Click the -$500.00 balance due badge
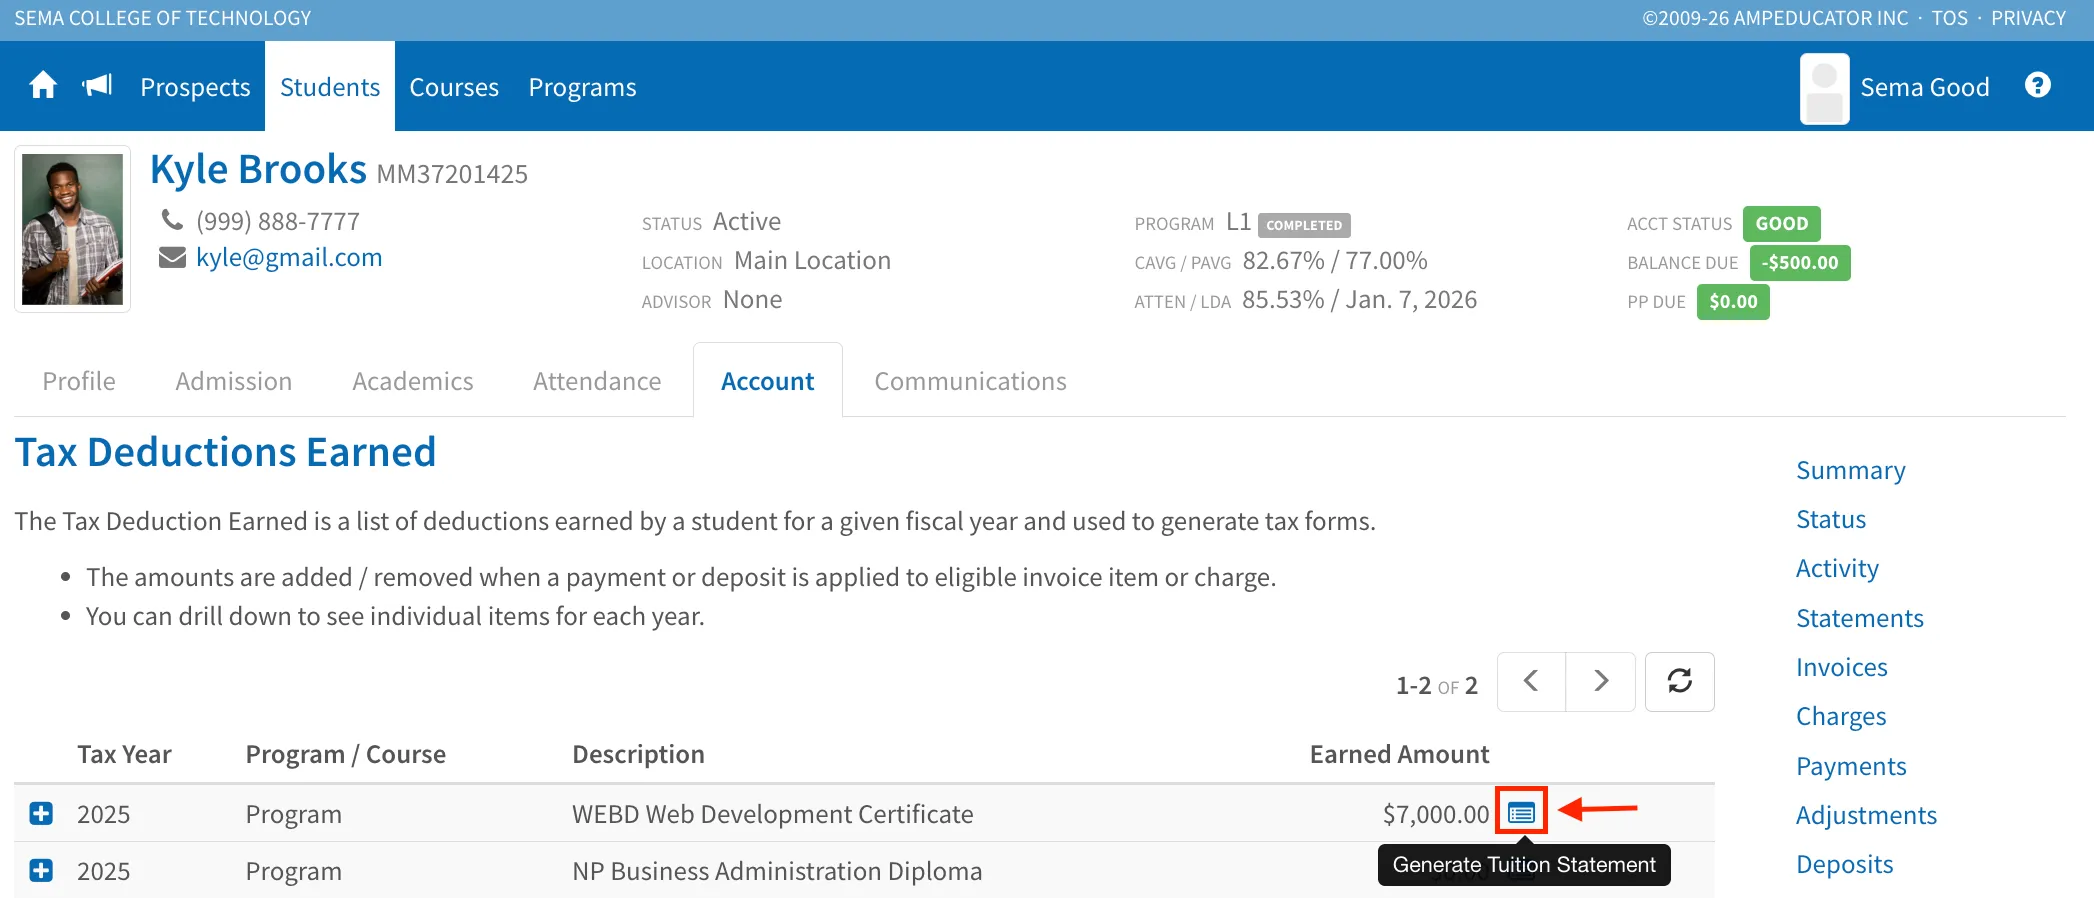 click(1799, 263)
